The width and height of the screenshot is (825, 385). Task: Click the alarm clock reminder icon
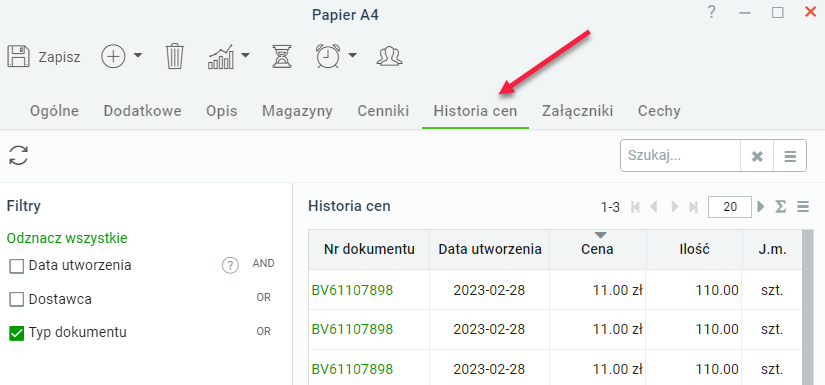click(x=328, y=56)
